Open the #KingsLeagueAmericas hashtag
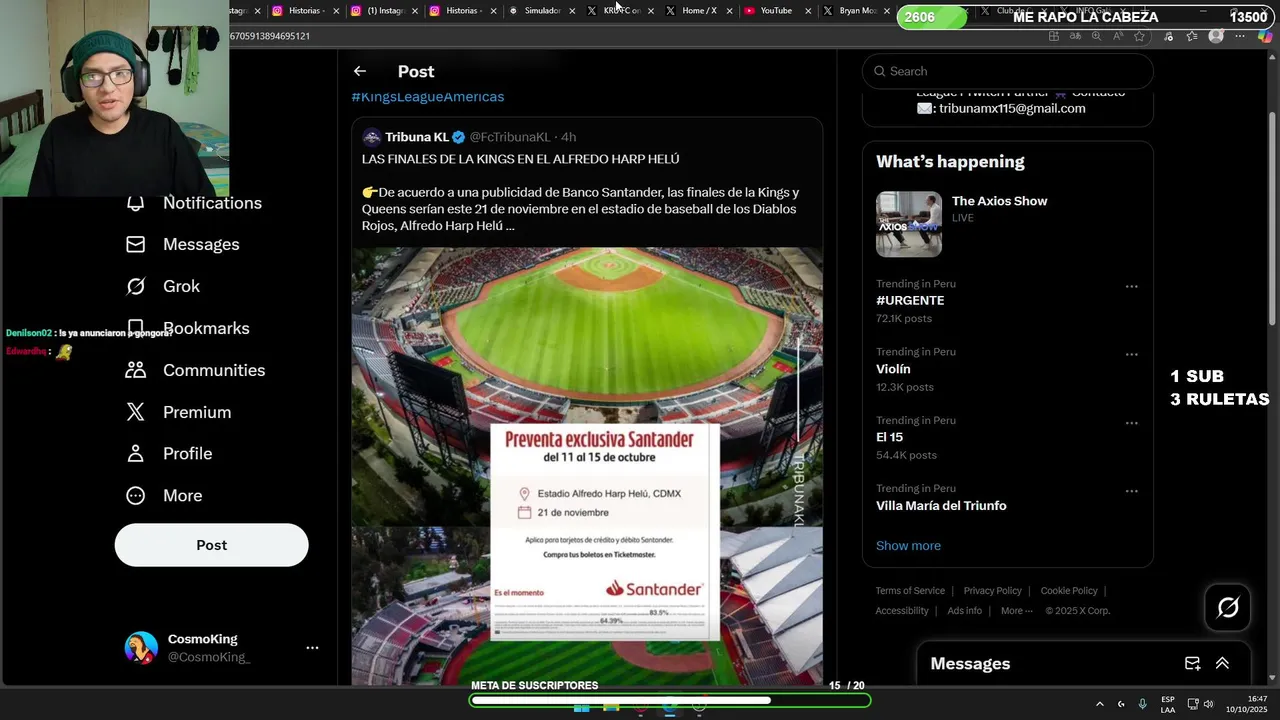 427,97
